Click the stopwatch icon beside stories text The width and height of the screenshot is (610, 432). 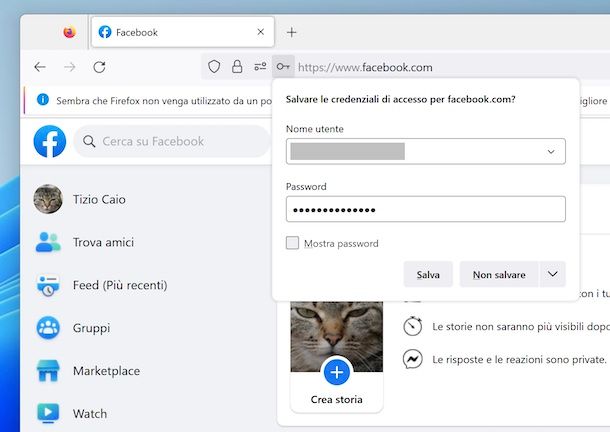pyautogui.click(x=412, y=326)
